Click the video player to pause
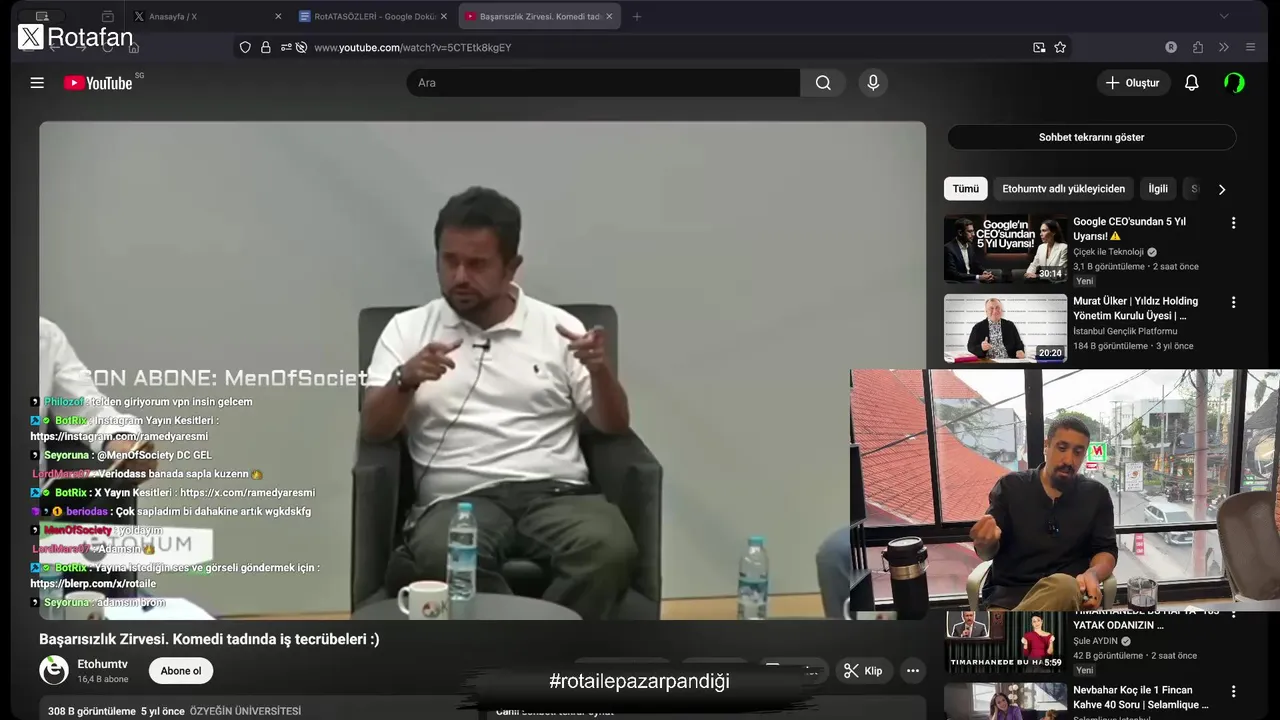This screenshot has width=1280, height=720. (482, 370)
